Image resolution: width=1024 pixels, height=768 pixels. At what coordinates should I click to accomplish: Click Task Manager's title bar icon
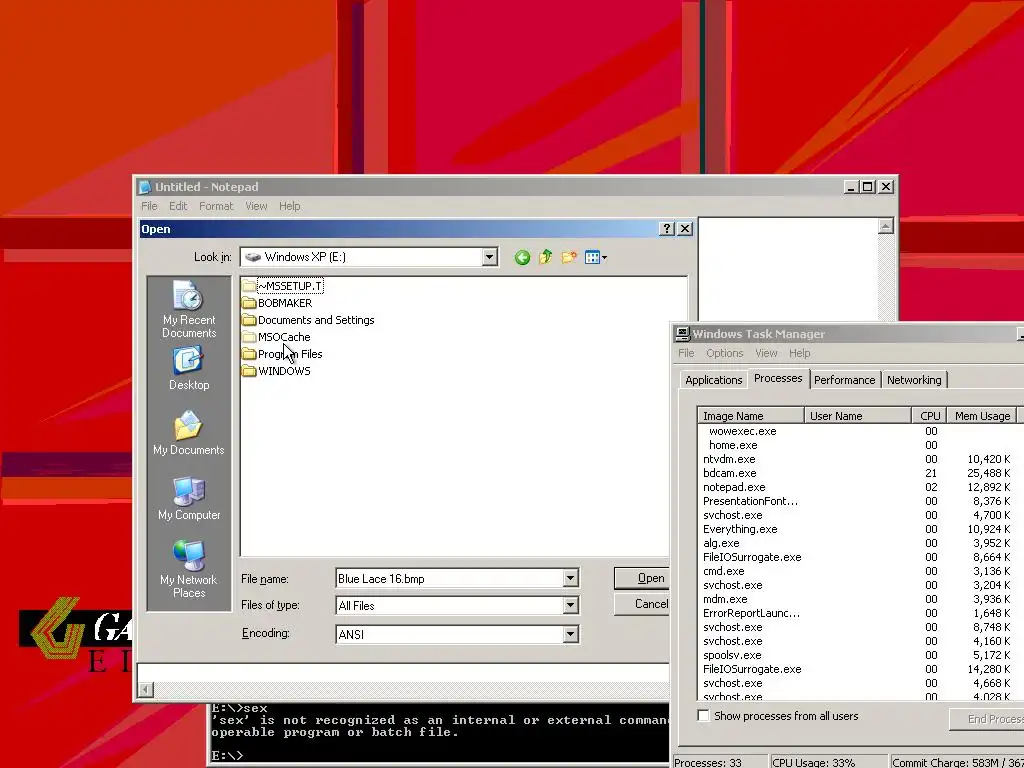coord(682,334)
